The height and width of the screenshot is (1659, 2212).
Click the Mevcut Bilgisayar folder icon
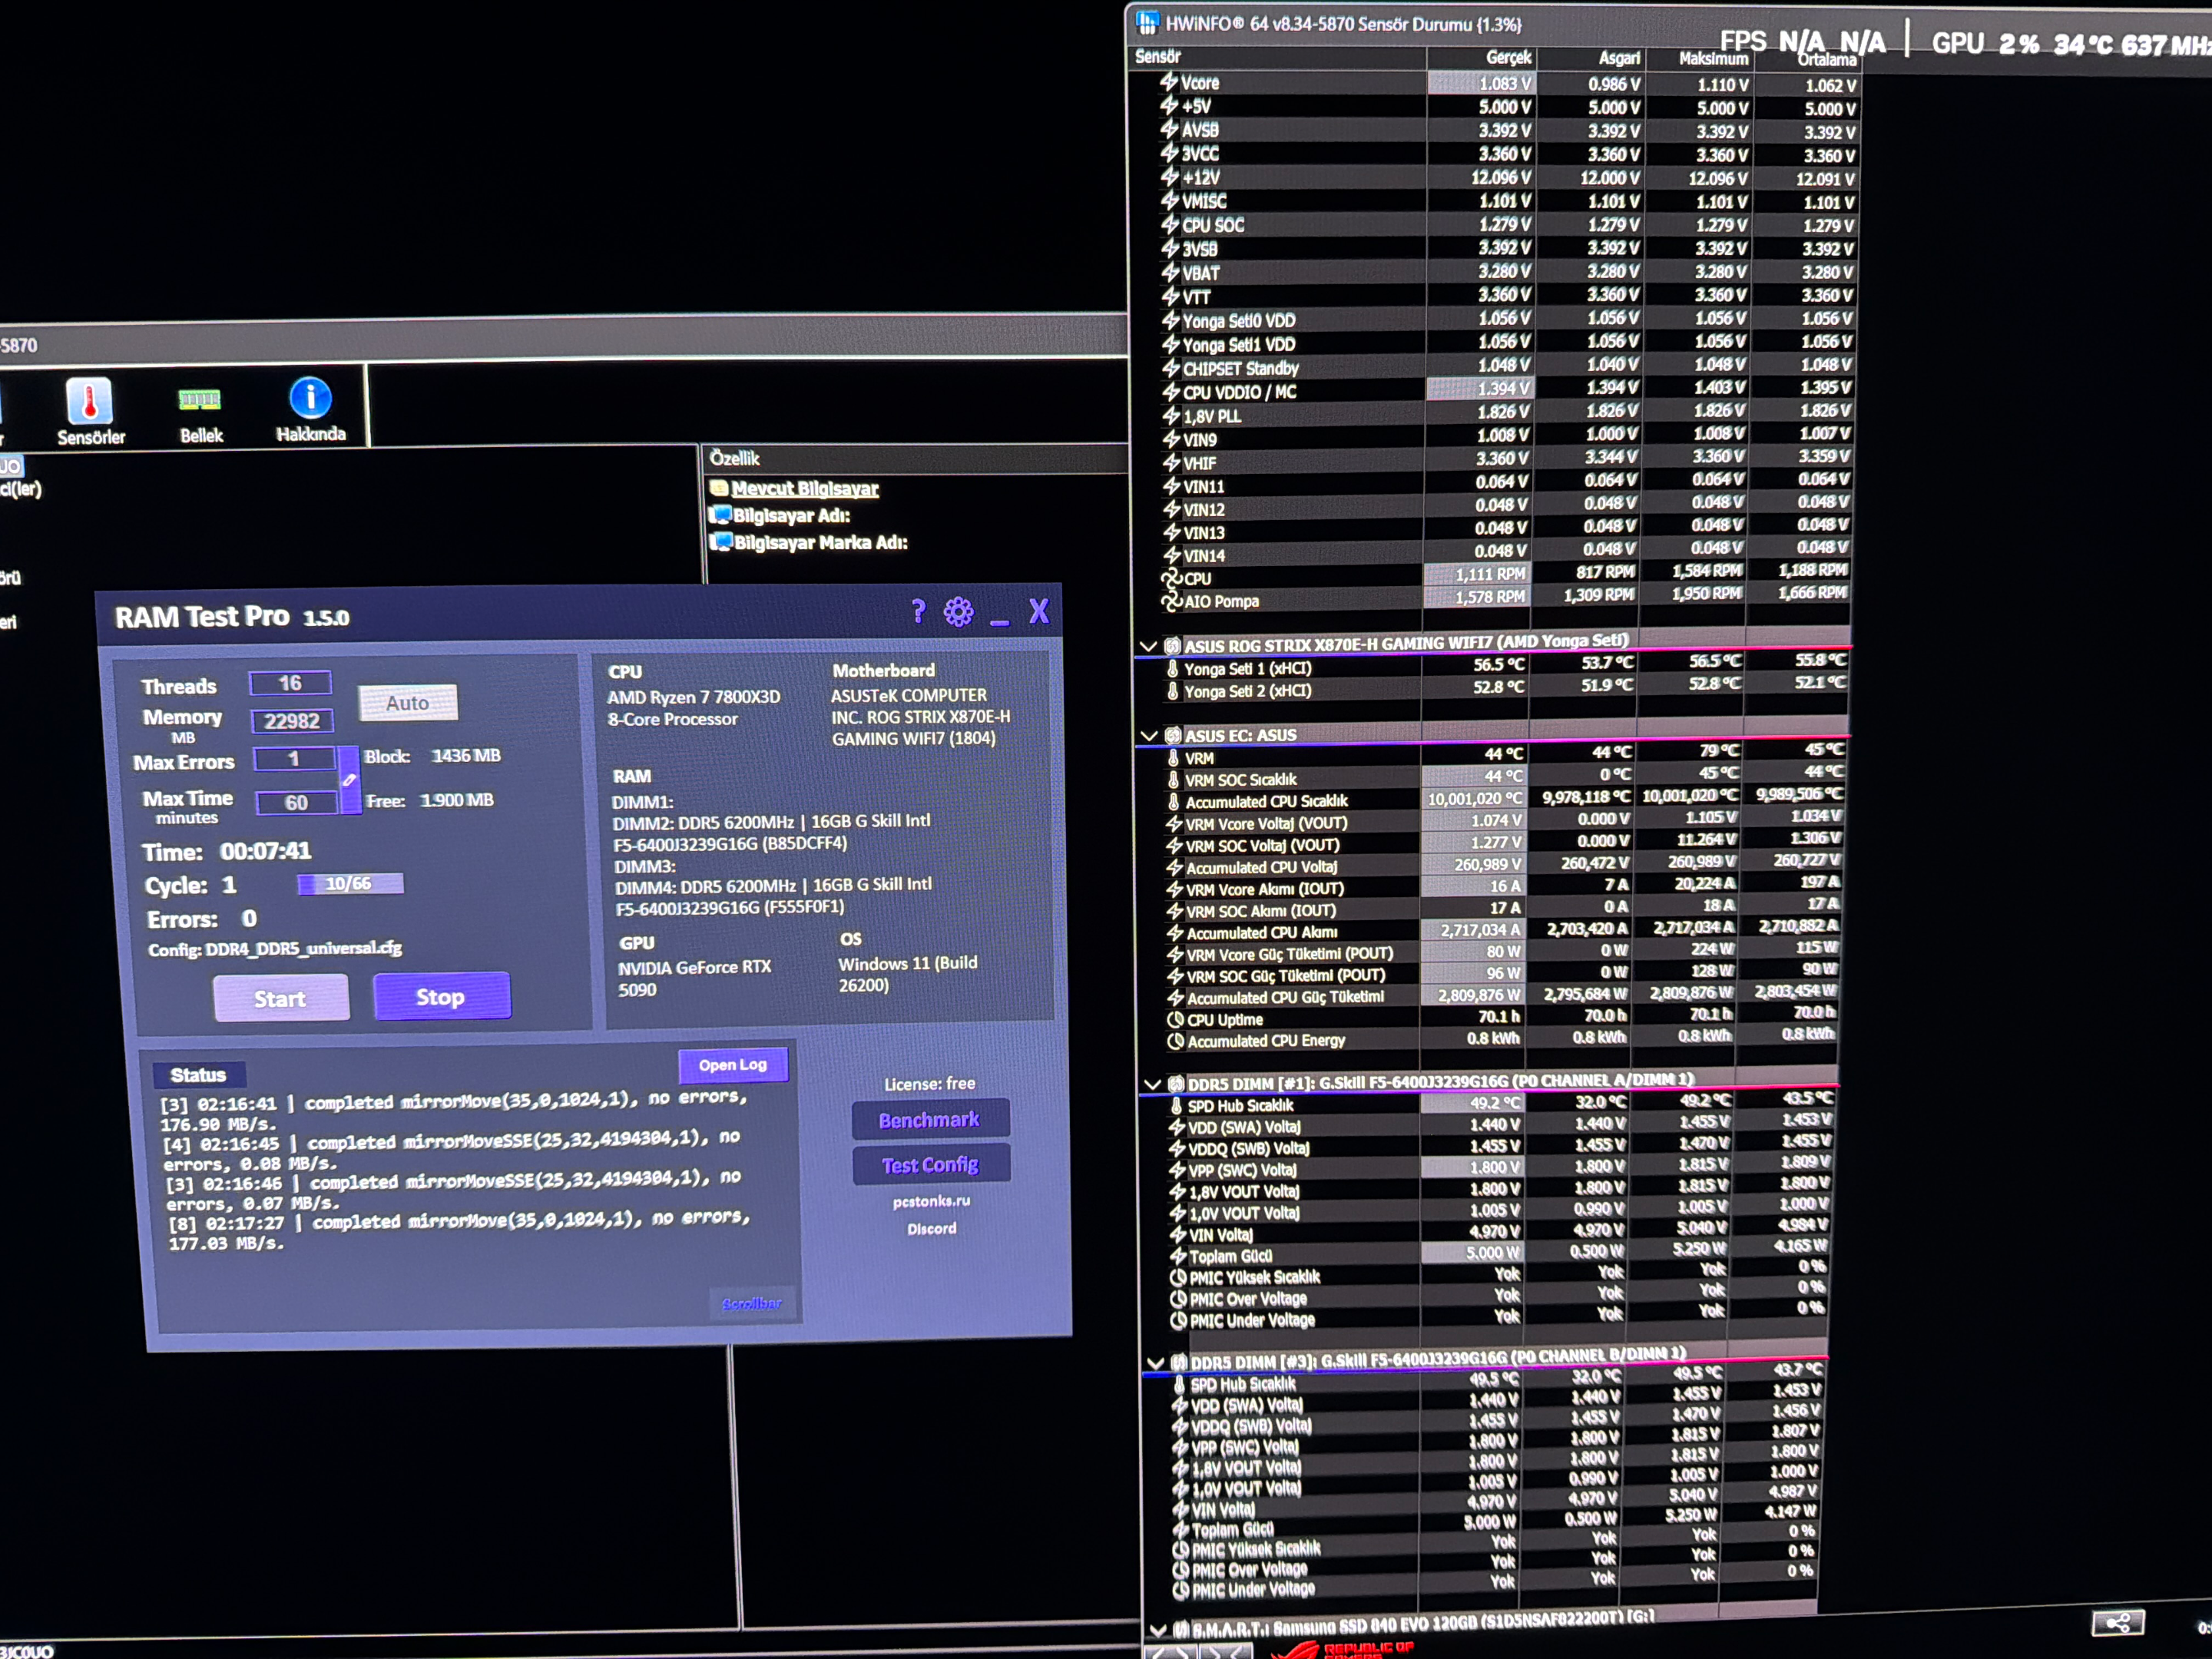pos(718,488)
